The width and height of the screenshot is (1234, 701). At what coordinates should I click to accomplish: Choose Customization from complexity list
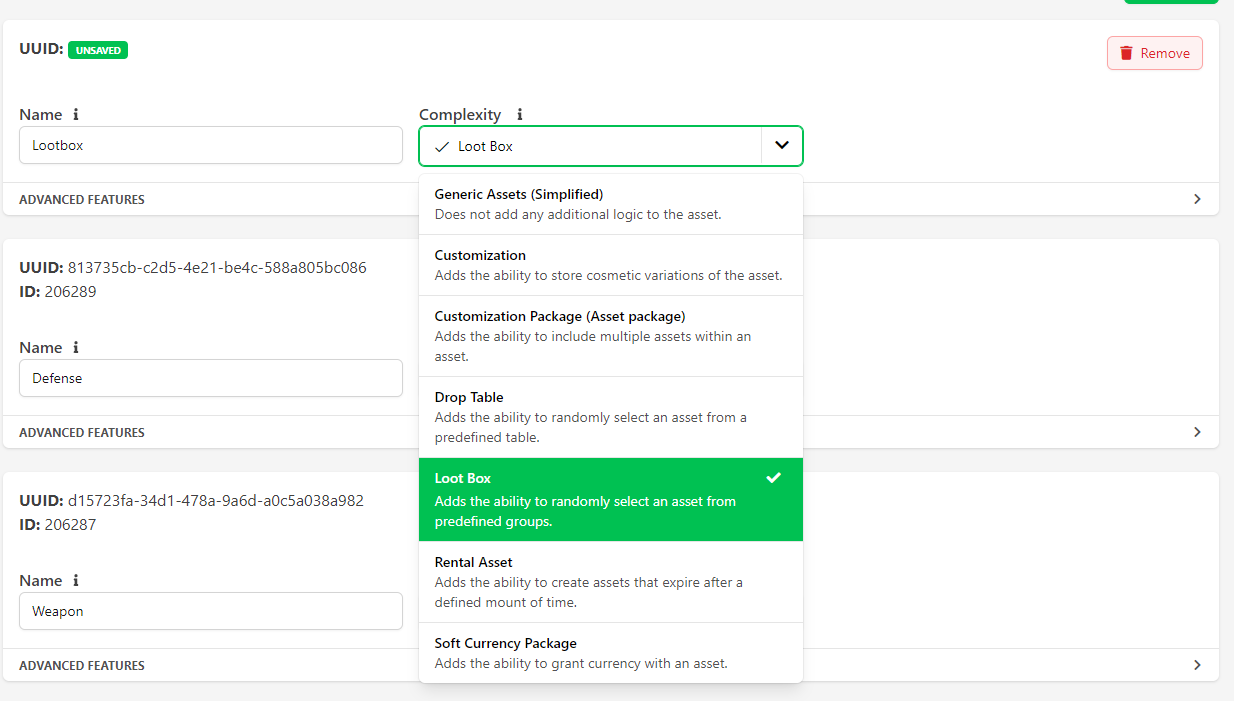[610, 265]
